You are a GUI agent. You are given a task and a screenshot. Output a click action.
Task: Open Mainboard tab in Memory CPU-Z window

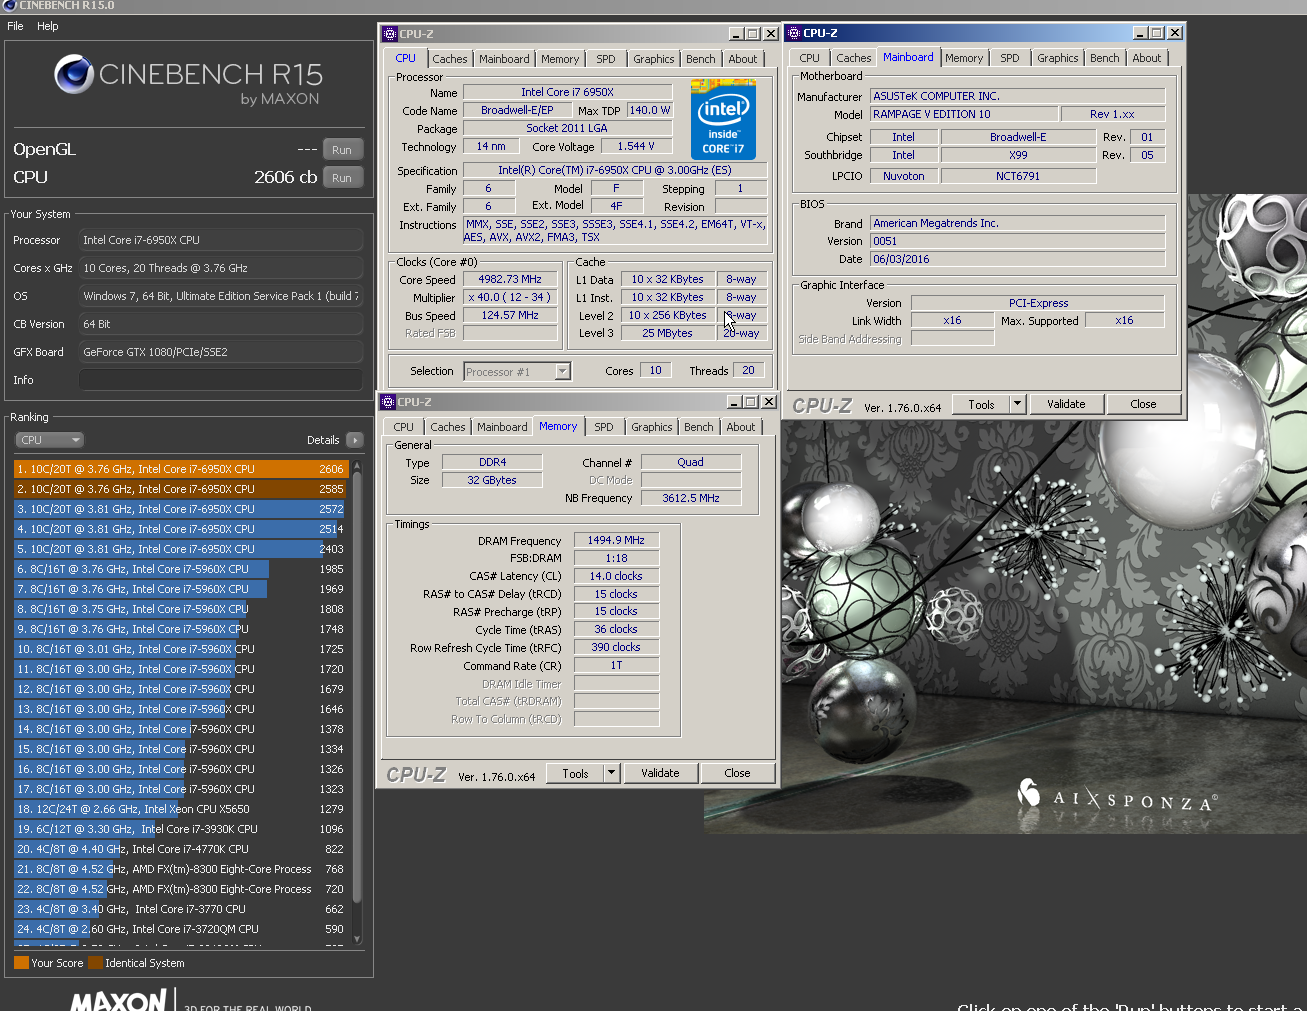[502, 427]
